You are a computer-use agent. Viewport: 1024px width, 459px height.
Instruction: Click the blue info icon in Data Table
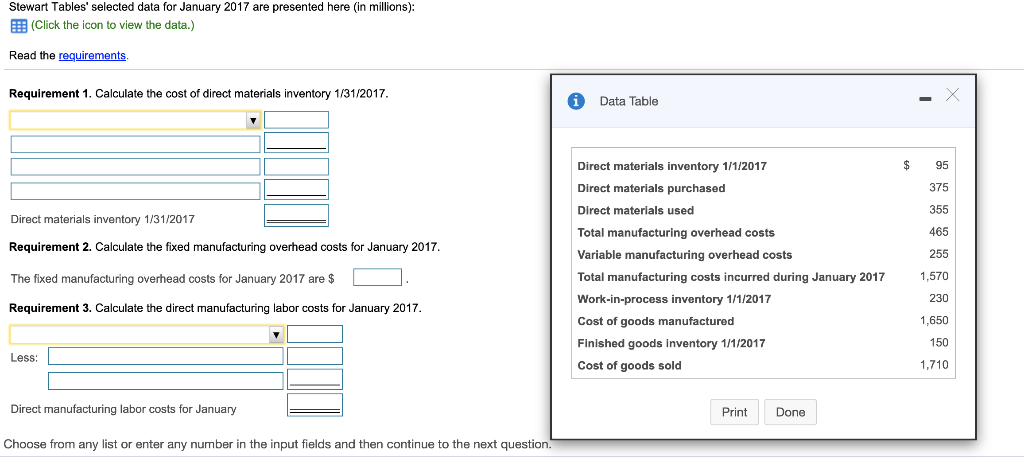pyautogui.click(x=575, y=101)
